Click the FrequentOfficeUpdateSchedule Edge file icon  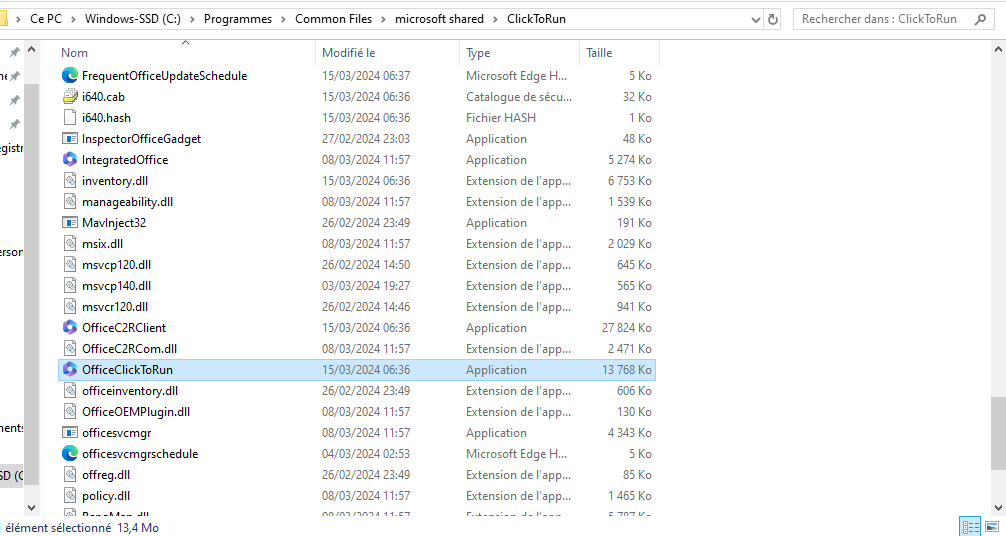pos(70,76)
